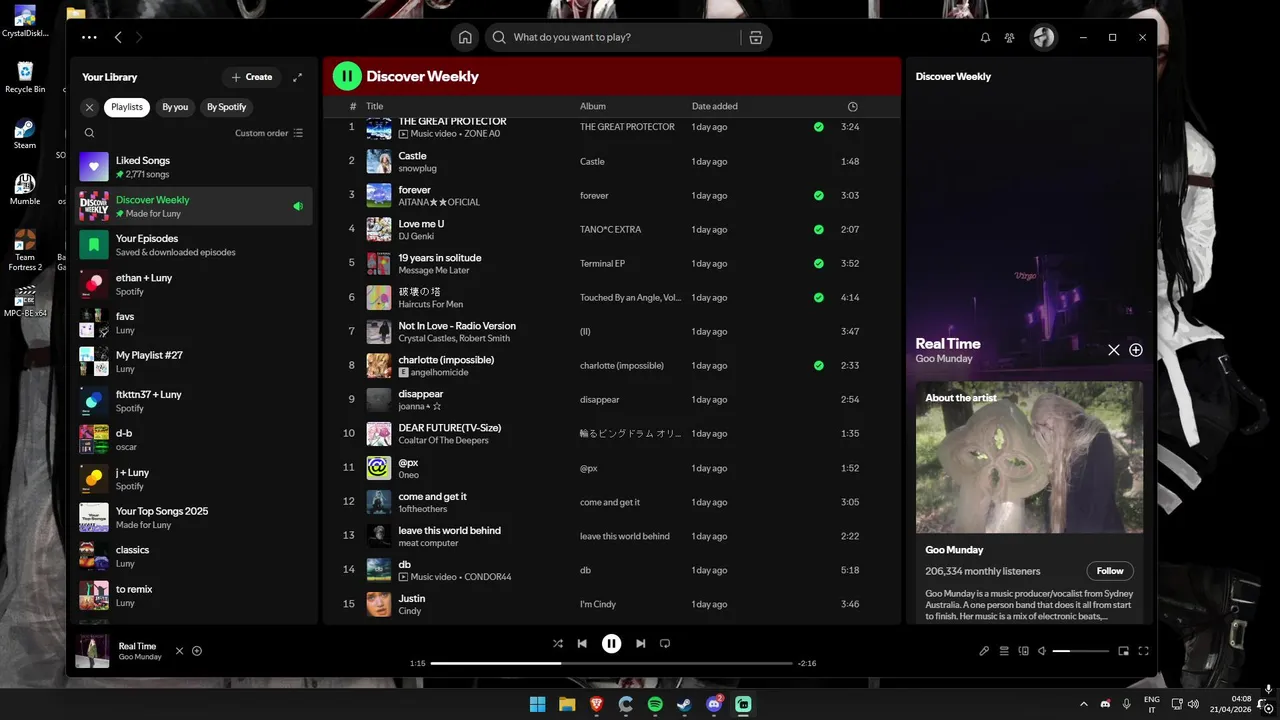Open the user profile avatar menu
1280x720 pixels.
point(1044,37)
